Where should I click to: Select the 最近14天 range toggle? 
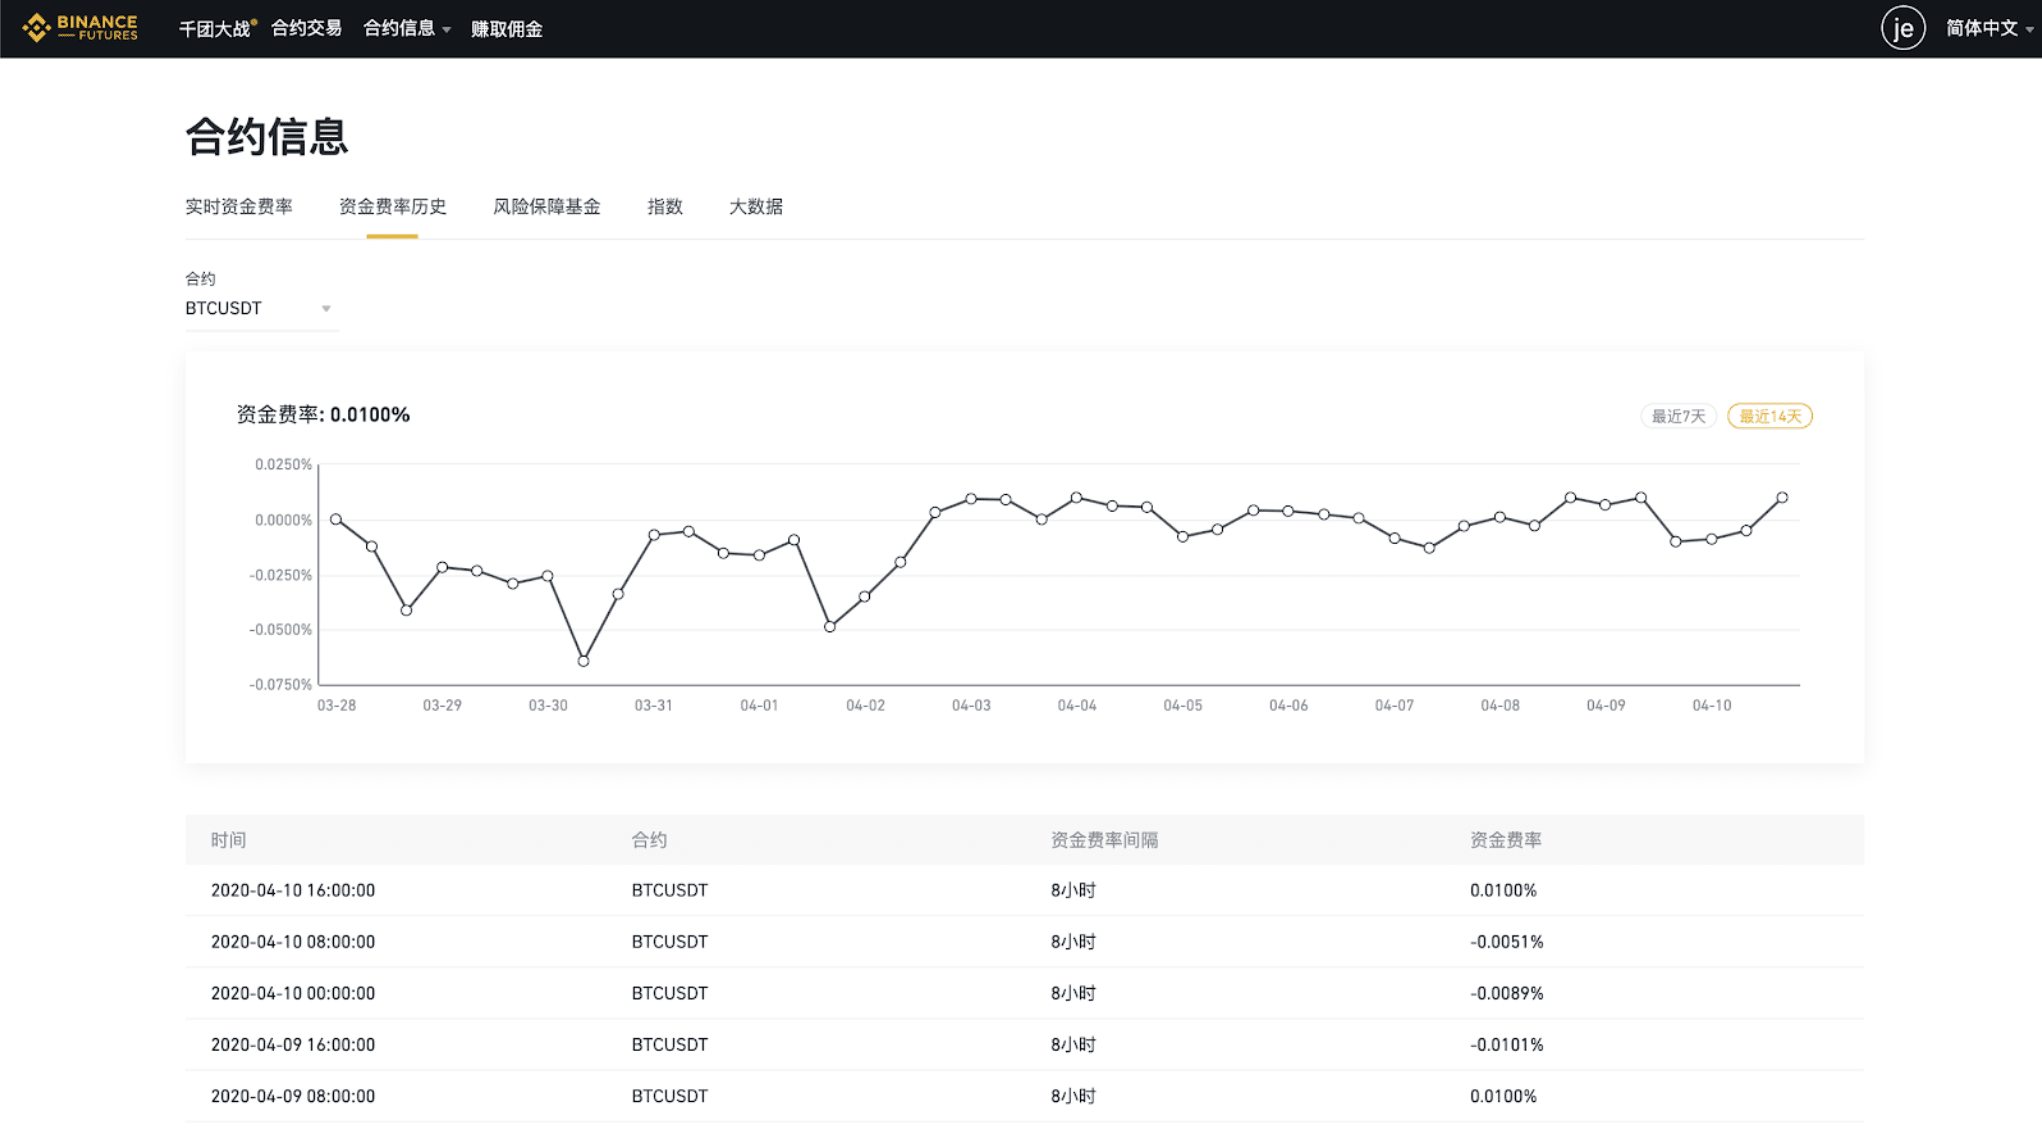pos(1769,416)
